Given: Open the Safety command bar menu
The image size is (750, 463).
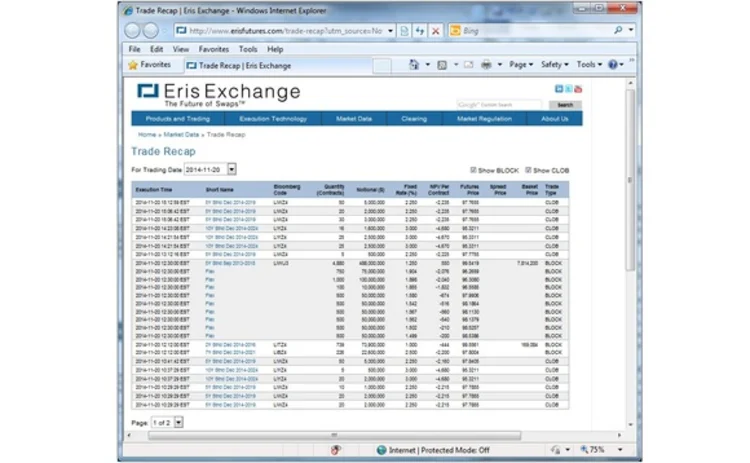Looking at the screenshot, I should pyautogui.click(x=554, y=65).
